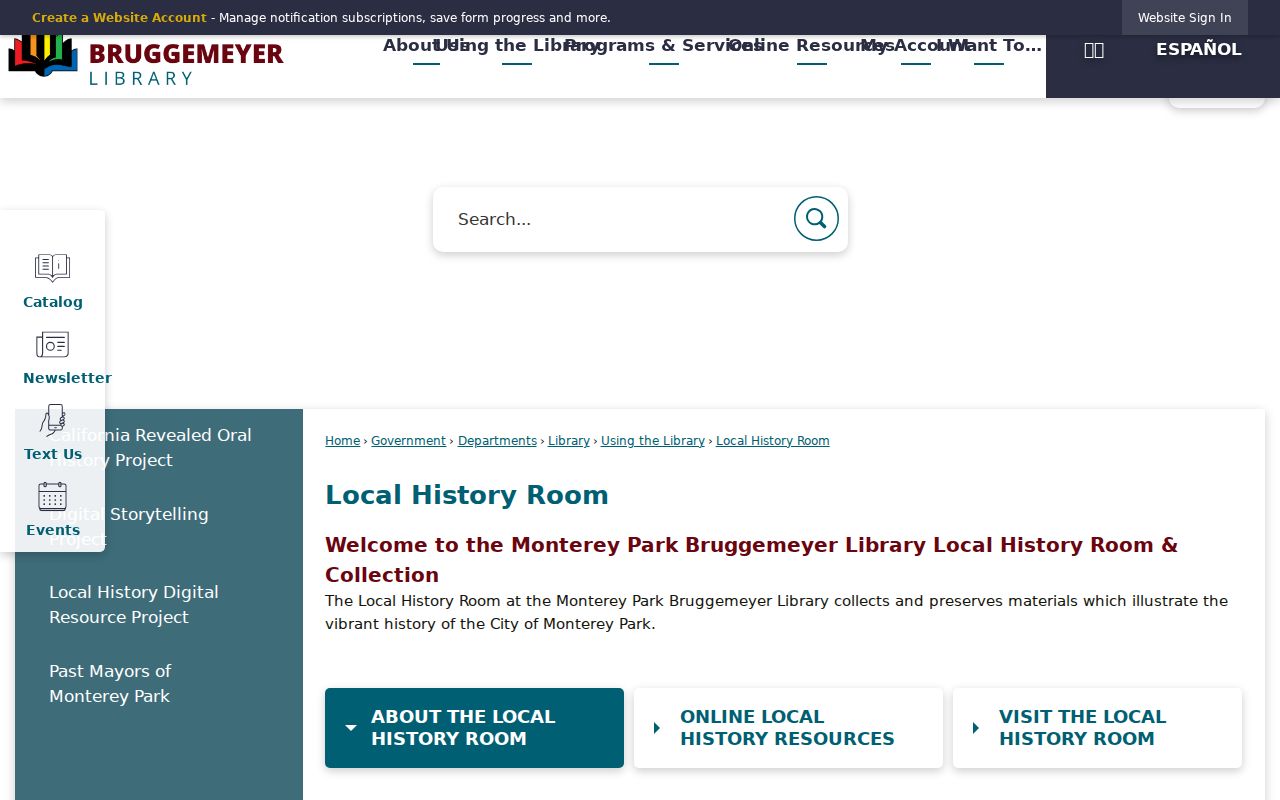Open Digital Storytelling Project link
This screenshot has height=800, width=1280.
129,527
